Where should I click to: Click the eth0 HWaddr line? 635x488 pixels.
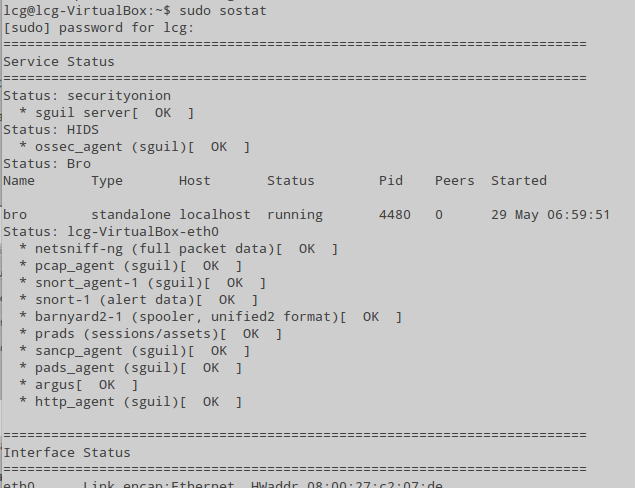coord(223,484)
